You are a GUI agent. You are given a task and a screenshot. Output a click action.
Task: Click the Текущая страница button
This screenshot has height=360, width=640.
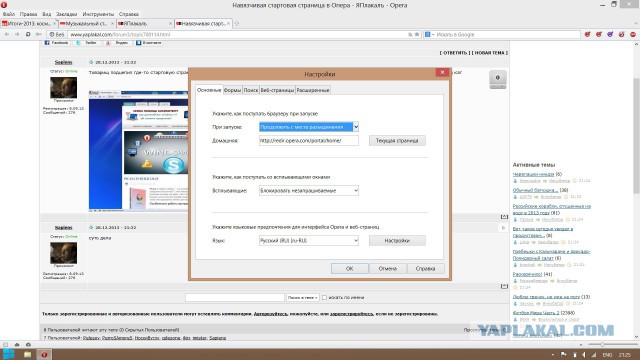click(x=397, y=141)
